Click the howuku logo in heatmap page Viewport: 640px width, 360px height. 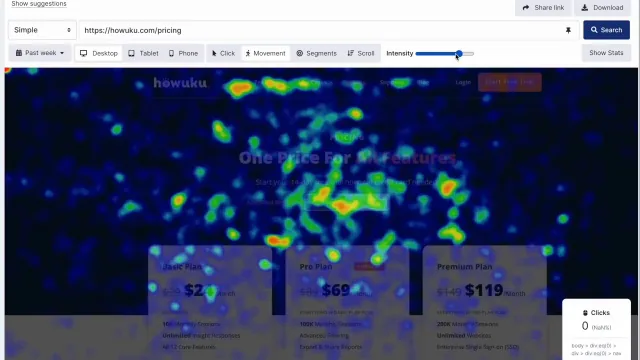[x=180, y=83]
